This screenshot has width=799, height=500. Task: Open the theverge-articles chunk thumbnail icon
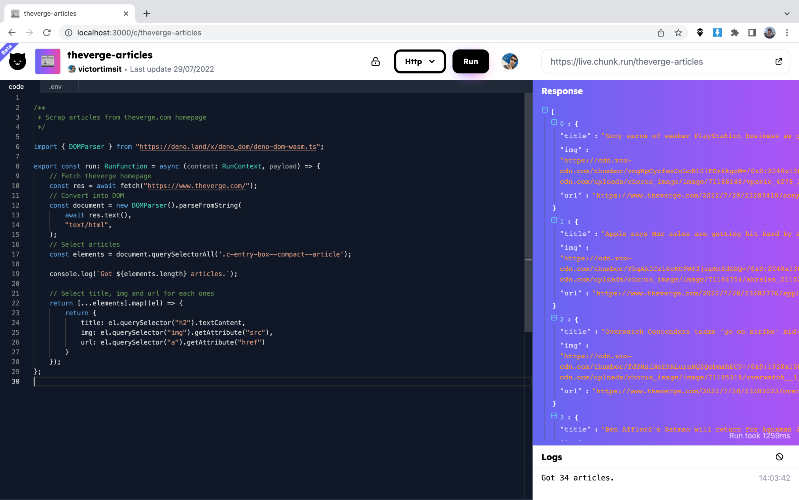click(x=47, y=62)
